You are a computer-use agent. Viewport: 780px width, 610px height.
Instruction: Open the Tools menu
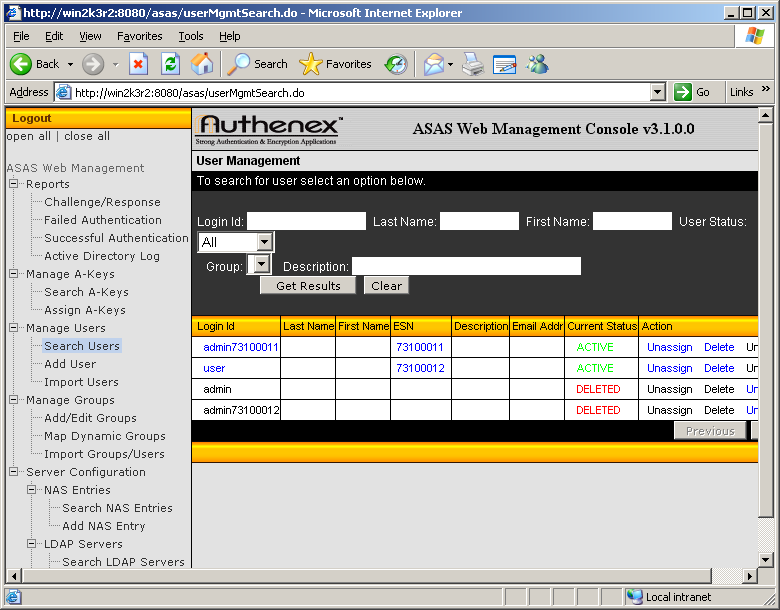(x=190, y=36)
